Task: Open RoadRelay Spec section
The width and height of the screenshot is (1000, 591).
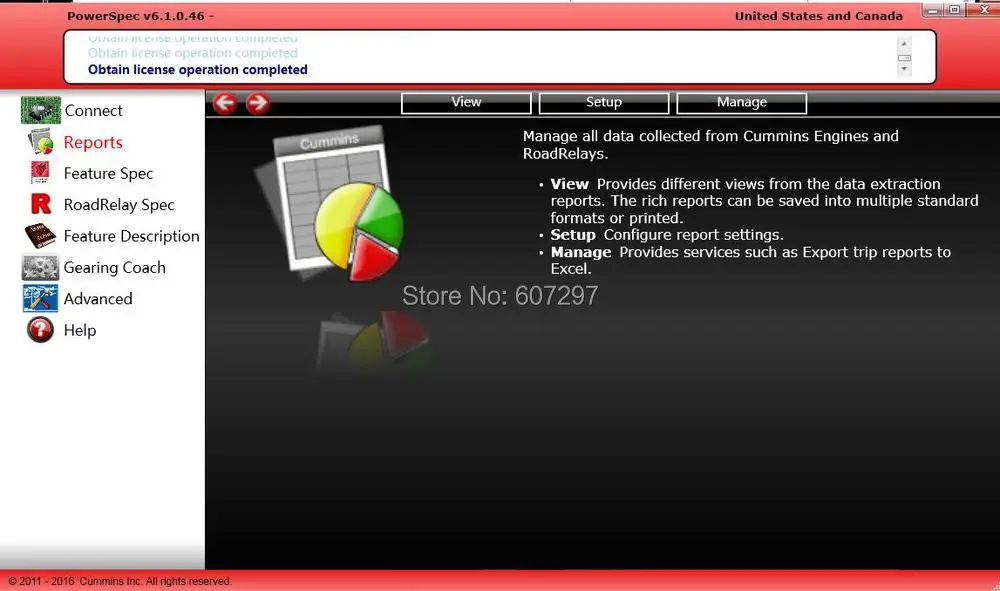Action: coord(119,205)
